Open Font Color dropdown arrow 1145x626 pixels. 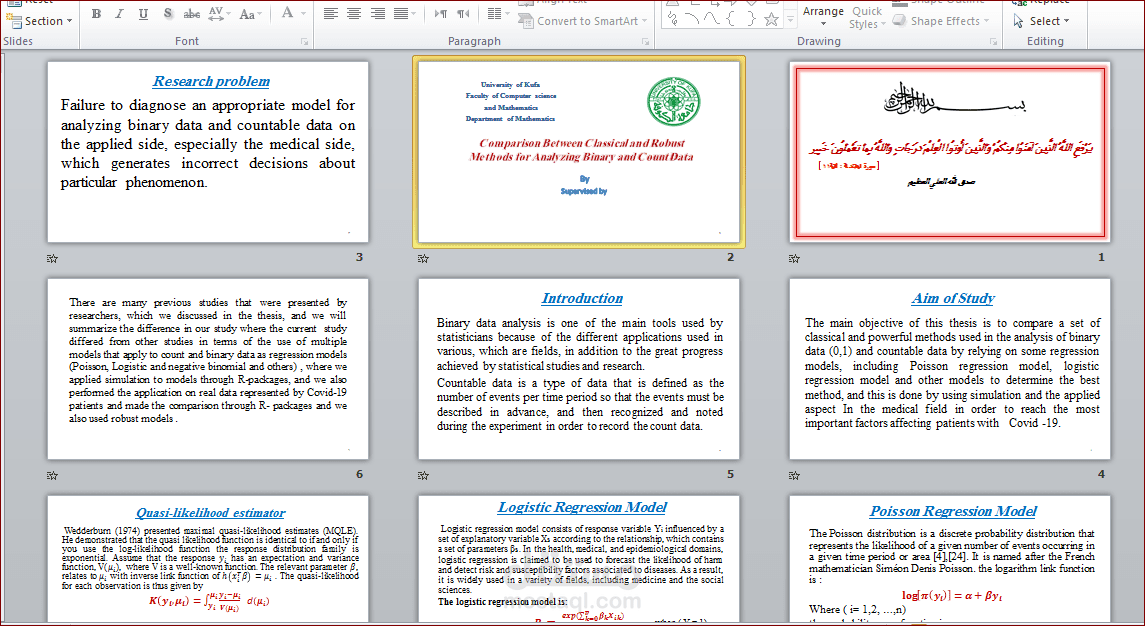[303, 13]
